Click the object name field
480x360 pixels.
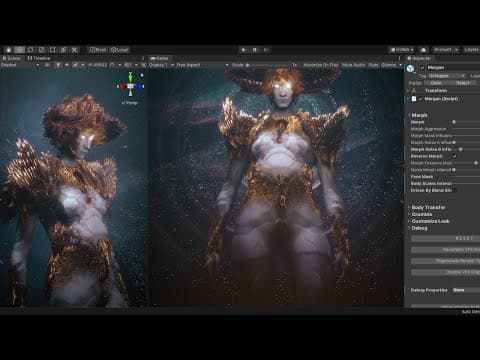point(453,68)
